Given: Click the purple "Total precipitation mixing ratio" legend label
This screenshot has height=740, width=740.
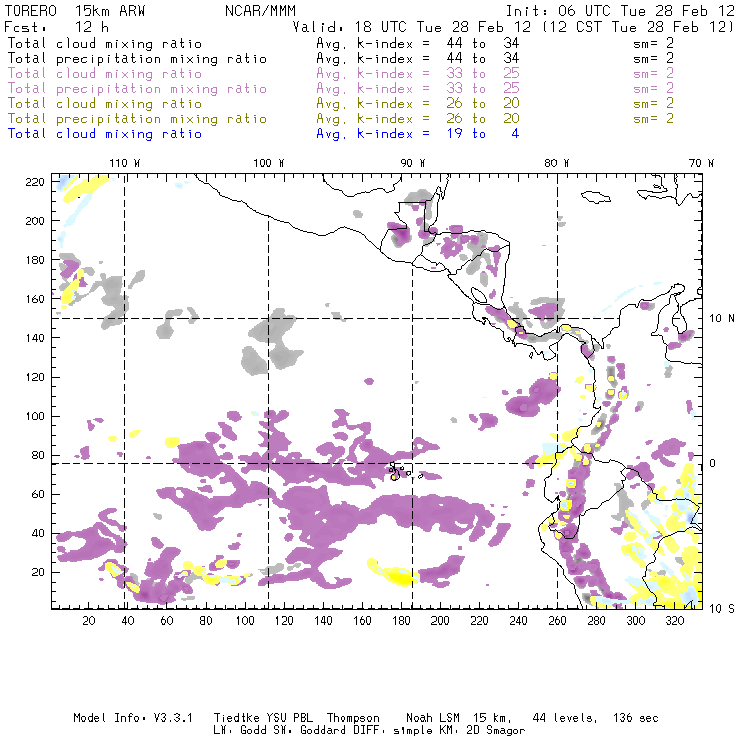Looking at the screenshot, I should (x=137, y=89).
